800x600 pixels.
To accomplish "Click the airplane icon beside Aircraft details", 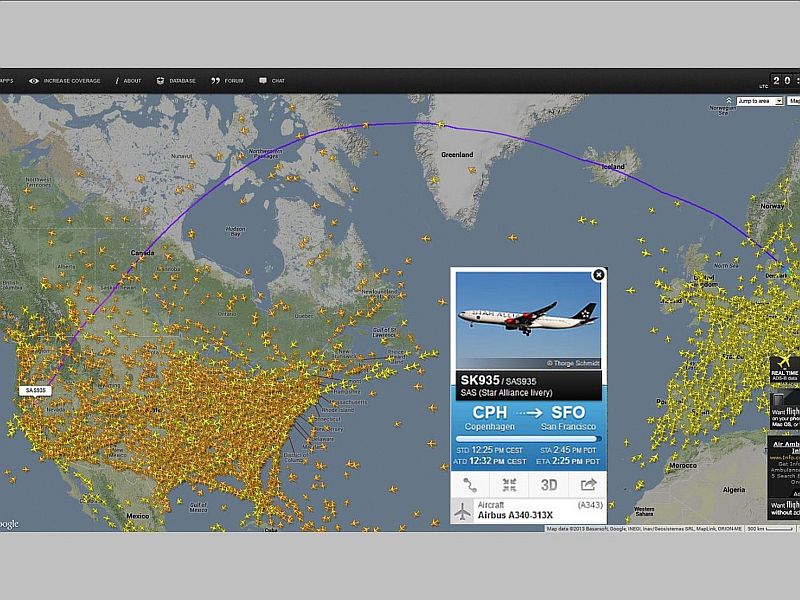I will click(462, 511).
